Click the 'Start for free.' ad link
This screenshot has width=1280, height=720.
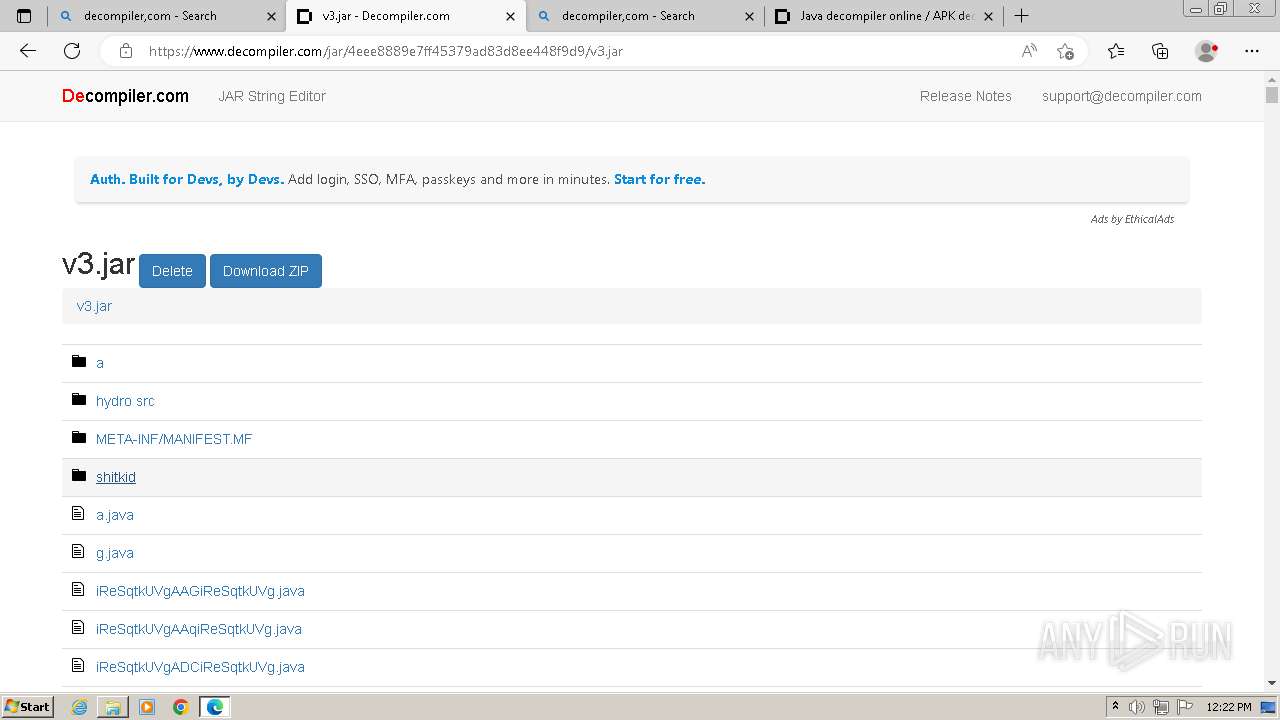(659, 179)
